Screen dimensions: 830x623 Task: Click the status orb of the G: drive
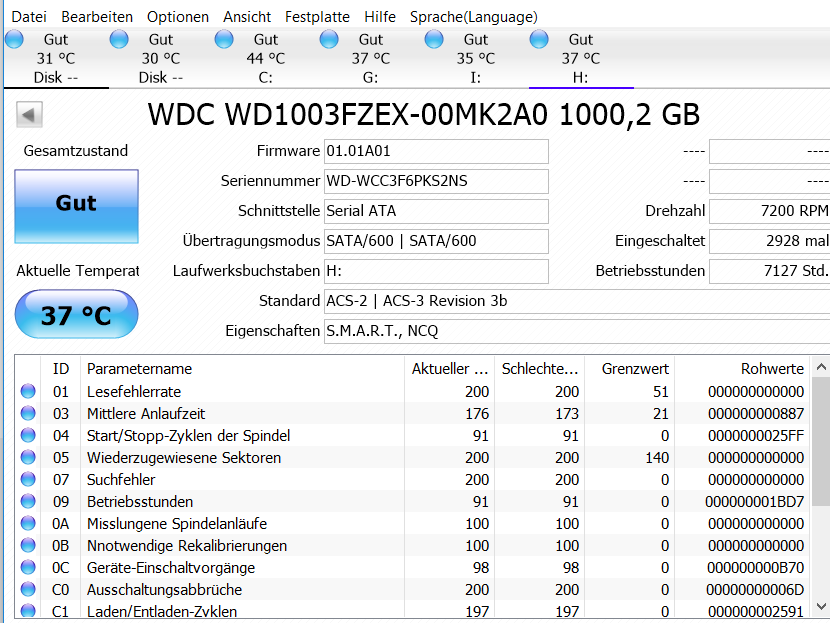tap(329, 39)
